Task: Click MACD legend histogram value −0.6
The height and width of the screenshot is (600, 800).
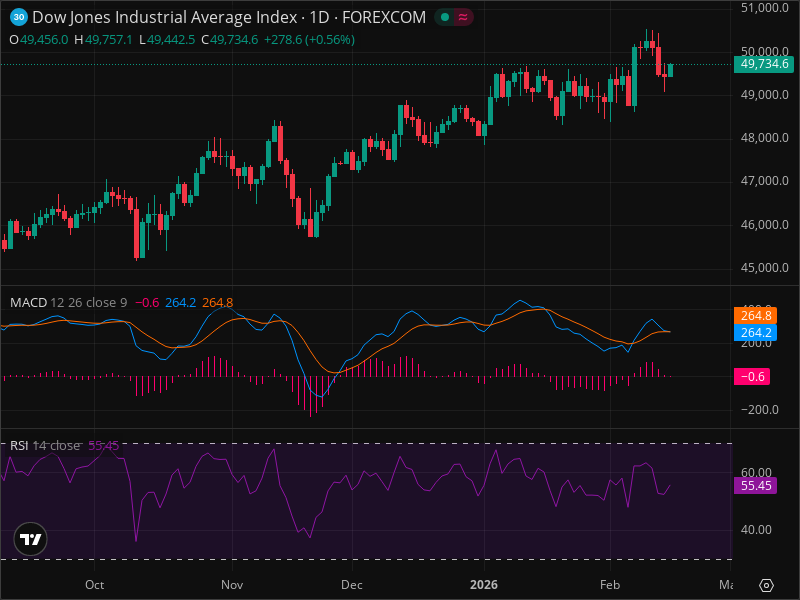Action: 147,303
